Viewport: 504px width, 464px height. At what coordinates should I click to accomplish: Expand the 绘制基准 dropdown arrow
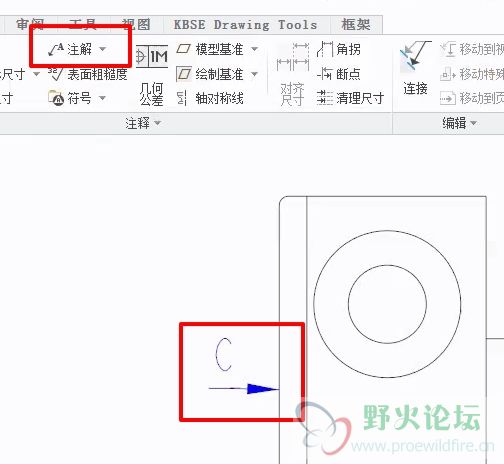point(255,74)
